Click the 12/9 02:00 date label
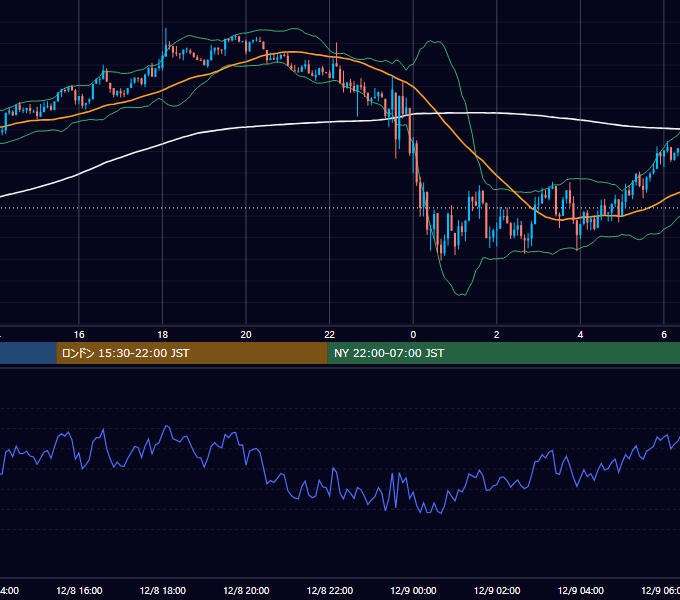Viewport: 680px width, 600px height. click(x=497, y=591)
